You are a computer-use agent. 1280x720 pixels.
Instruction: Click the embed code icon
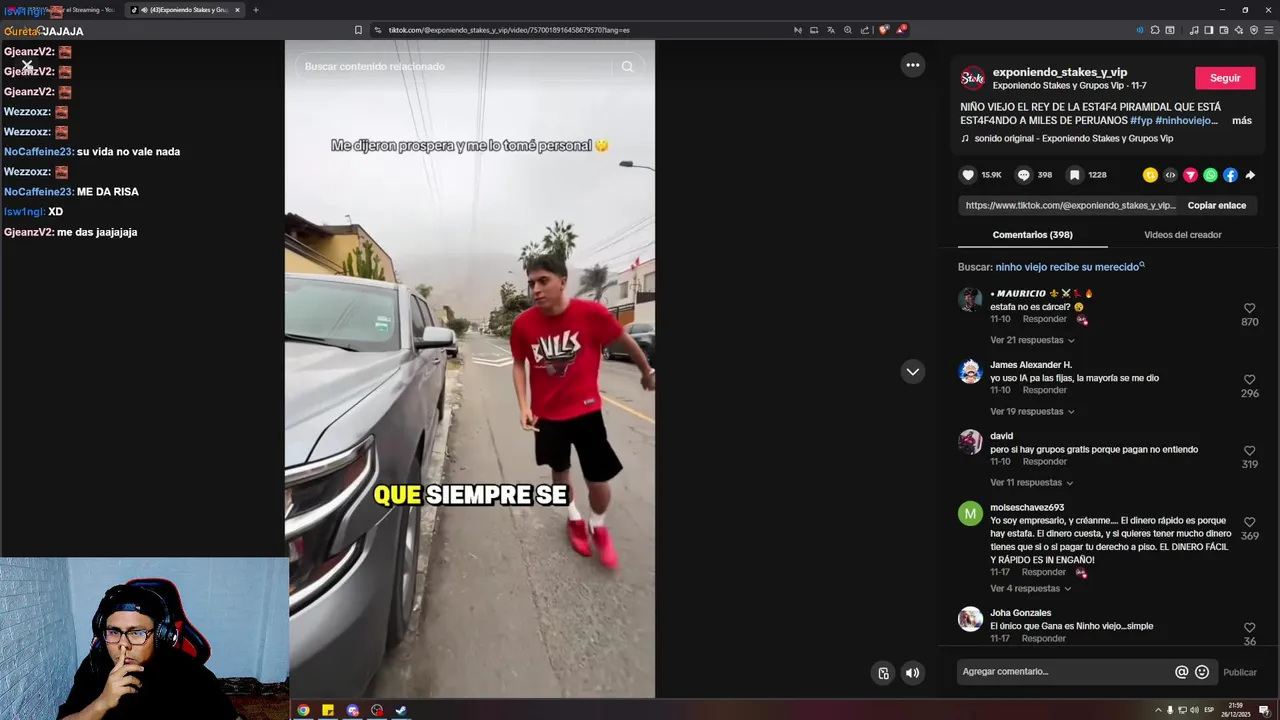pyautogui.click(x=1170, y=175)
